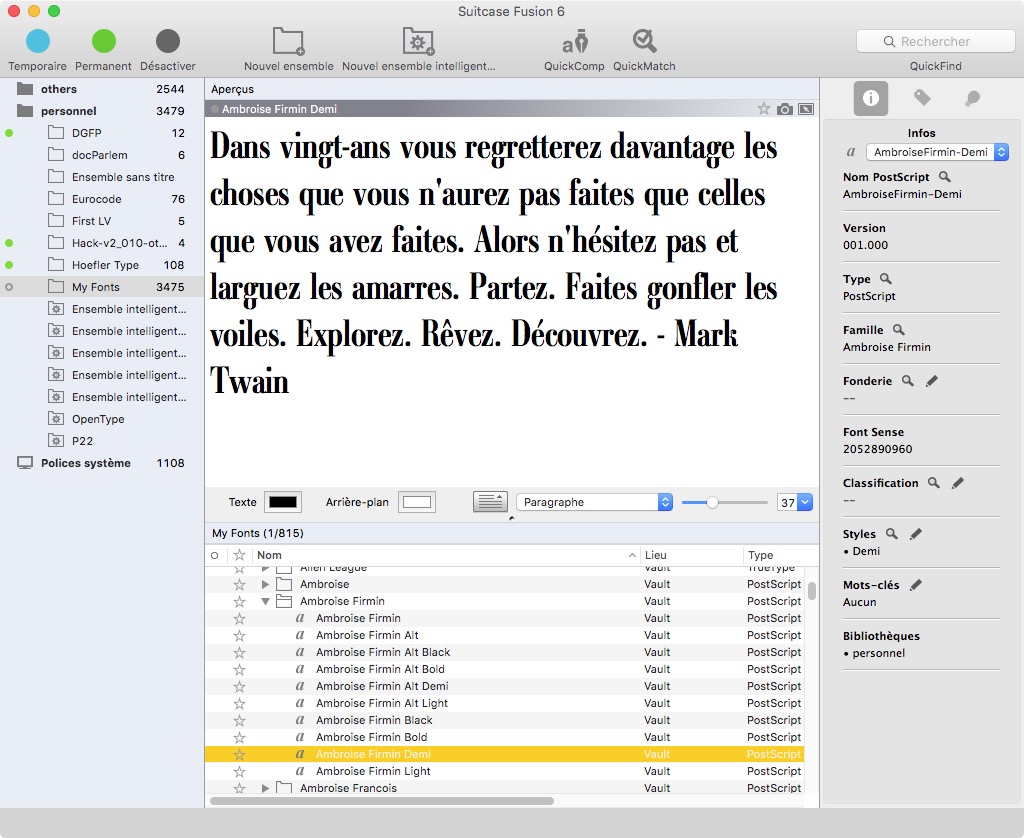This screenshot has height=838, width=1024.
Task: Mark preview font as favorite with star
Action: point(763,108)
